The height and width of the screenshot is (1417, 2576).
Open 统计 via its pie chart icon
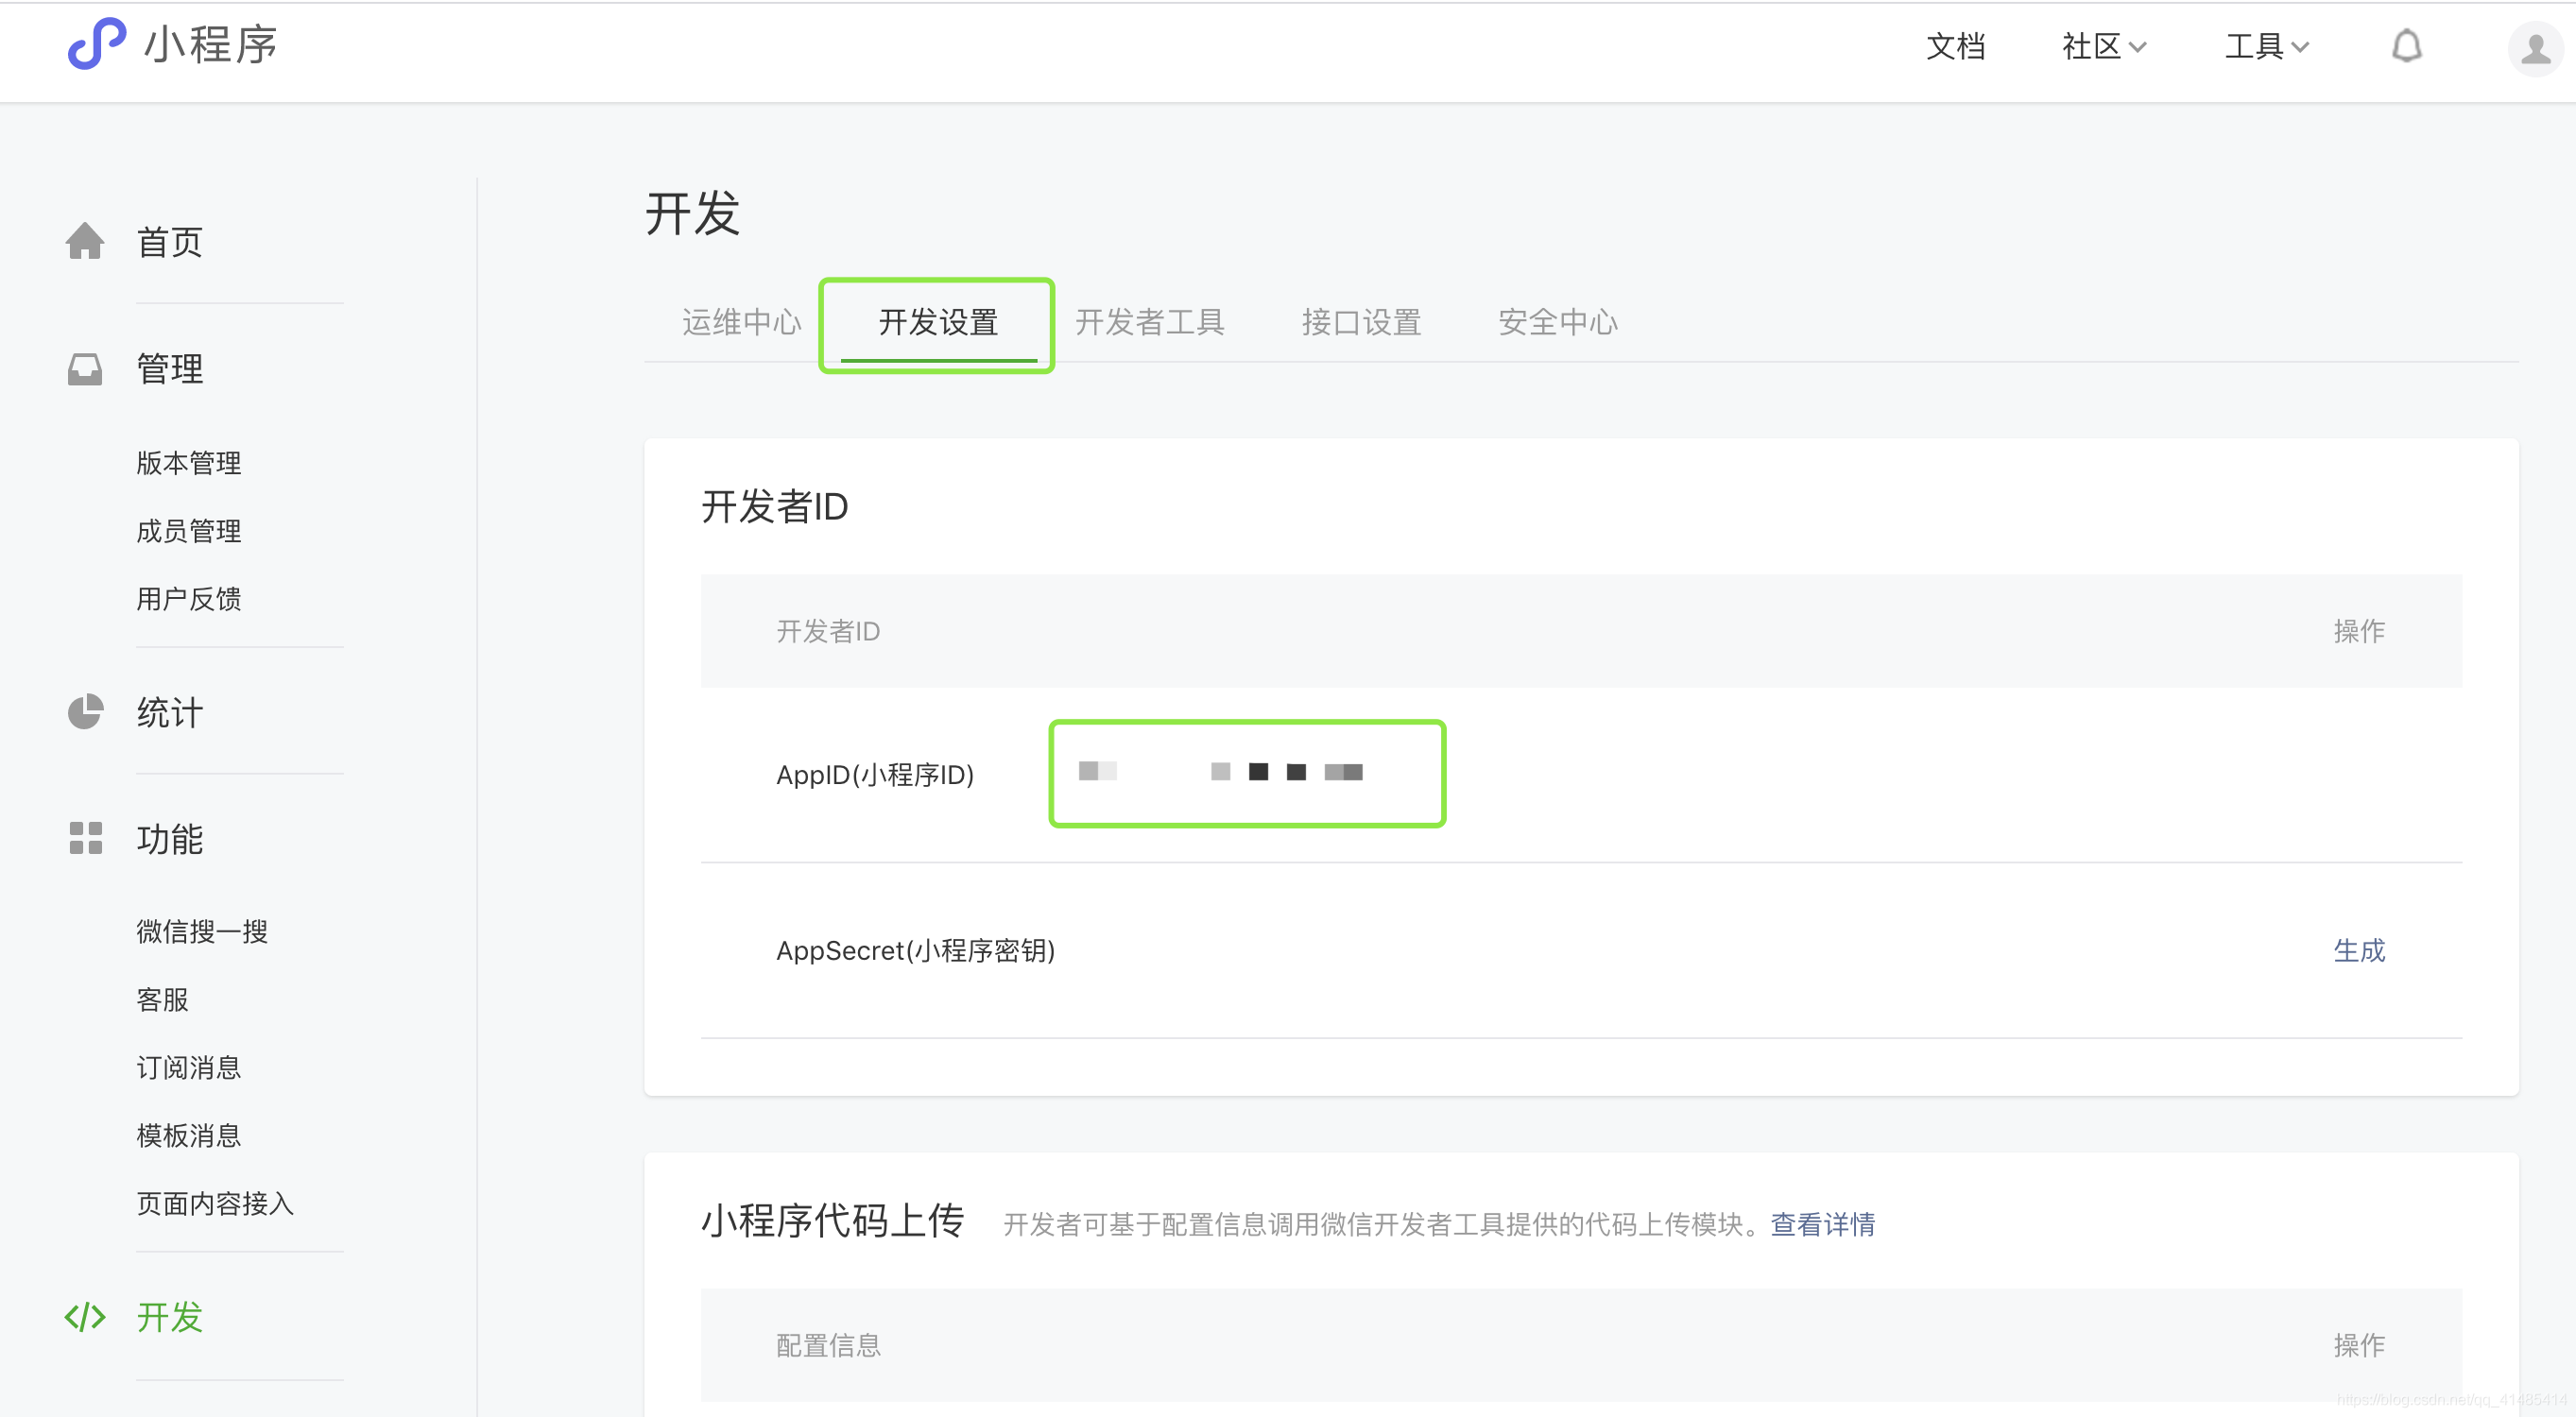click(x=85, y=712)
